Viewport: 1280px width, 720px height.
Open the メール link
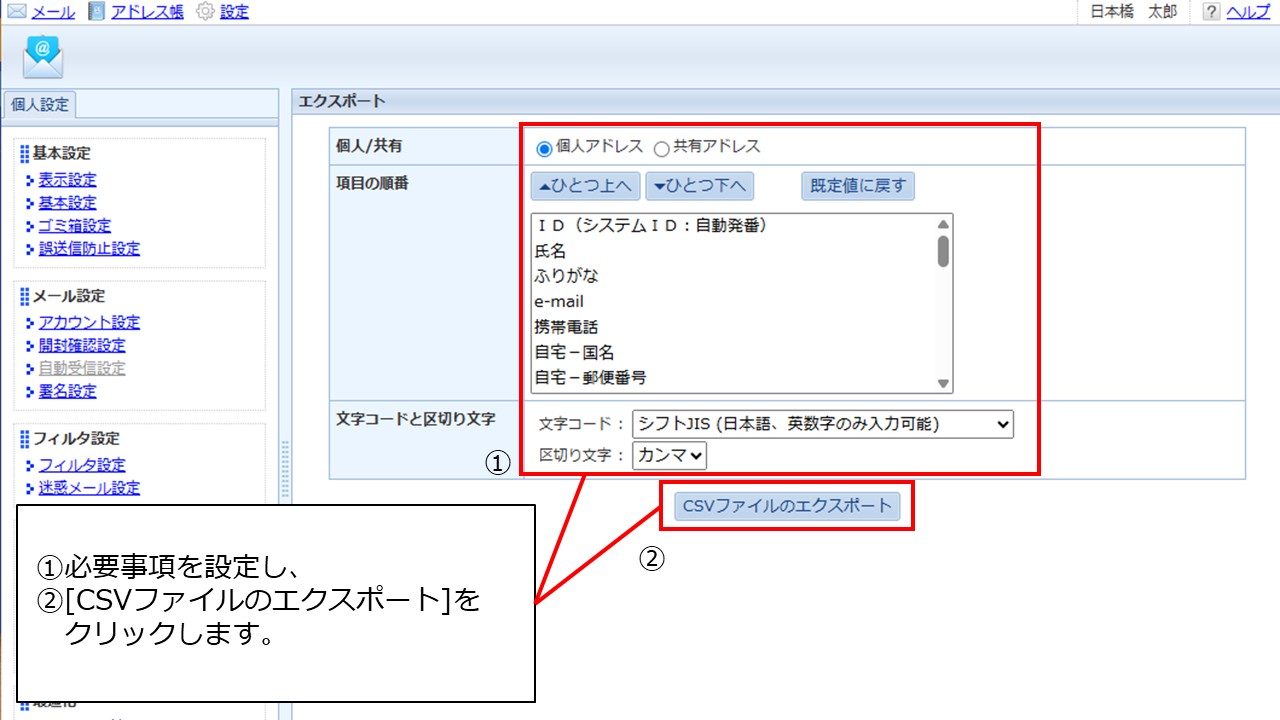[x=53, y=12]
